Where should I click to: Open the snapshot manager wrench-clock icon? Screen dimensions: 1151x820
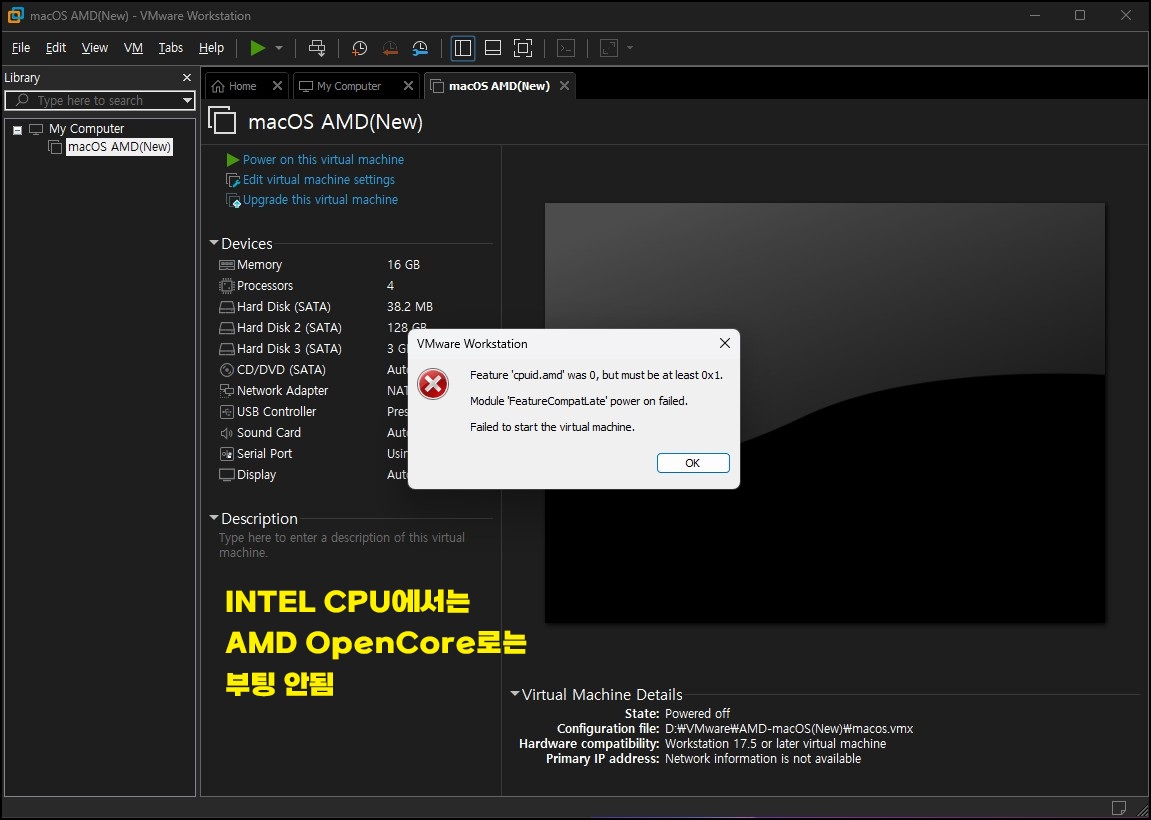[420, 48]
